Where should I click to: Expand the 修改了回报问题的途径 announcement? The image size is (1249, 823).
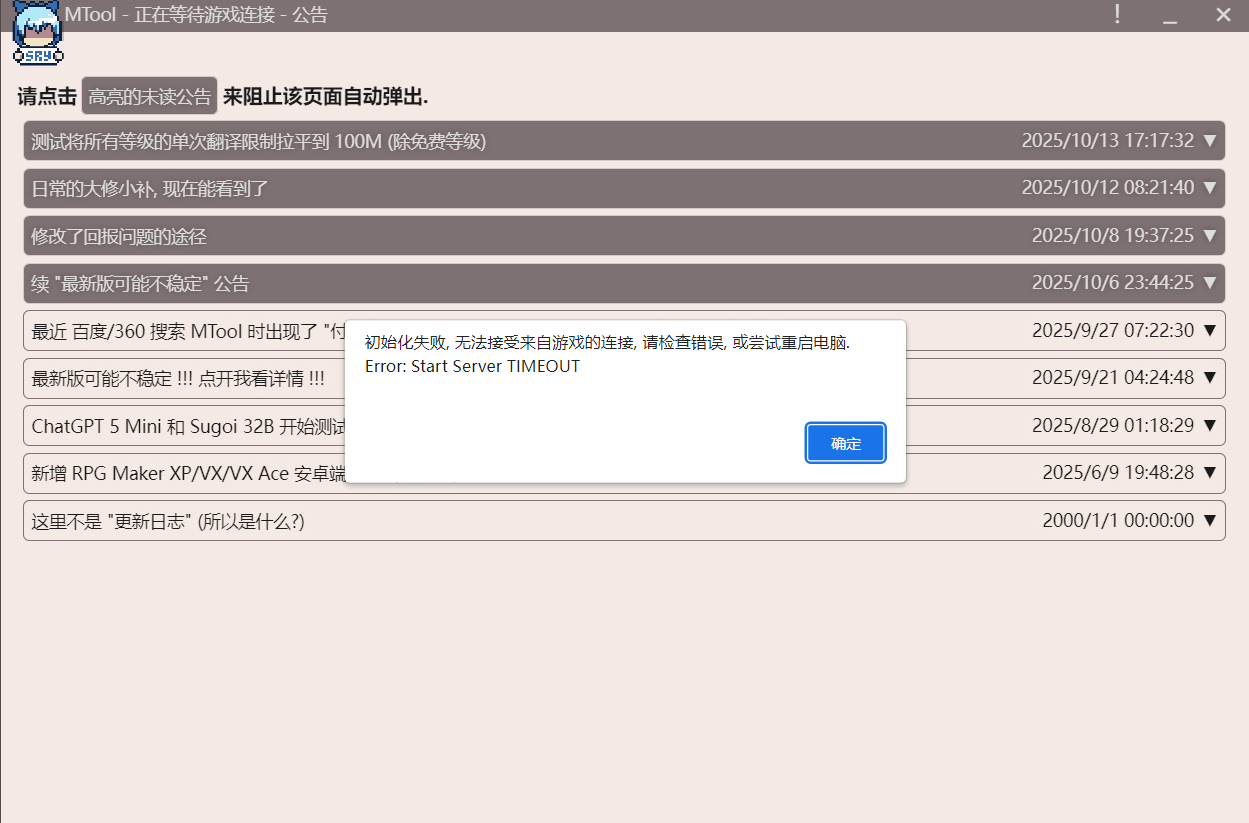point(1209,235)
